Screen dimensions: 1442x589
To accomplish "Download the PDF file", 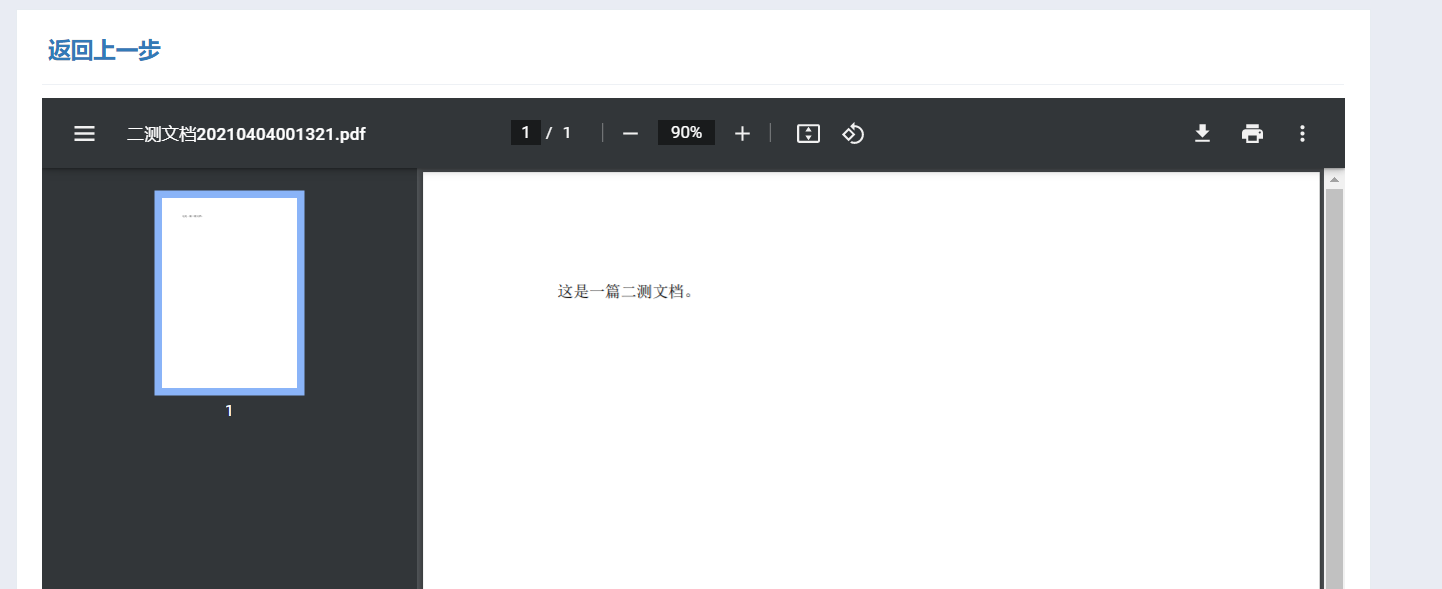I will (x=1203, y=133).
